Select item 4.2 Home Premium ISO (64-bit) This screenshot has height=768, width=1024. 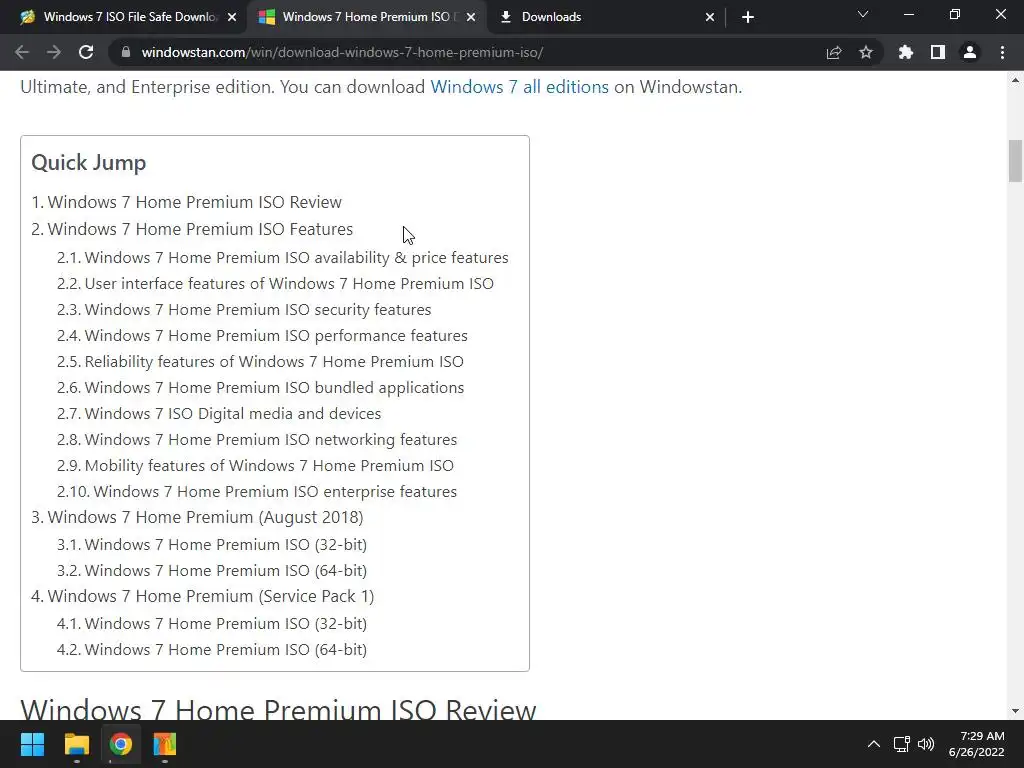[x=225, y=650]
